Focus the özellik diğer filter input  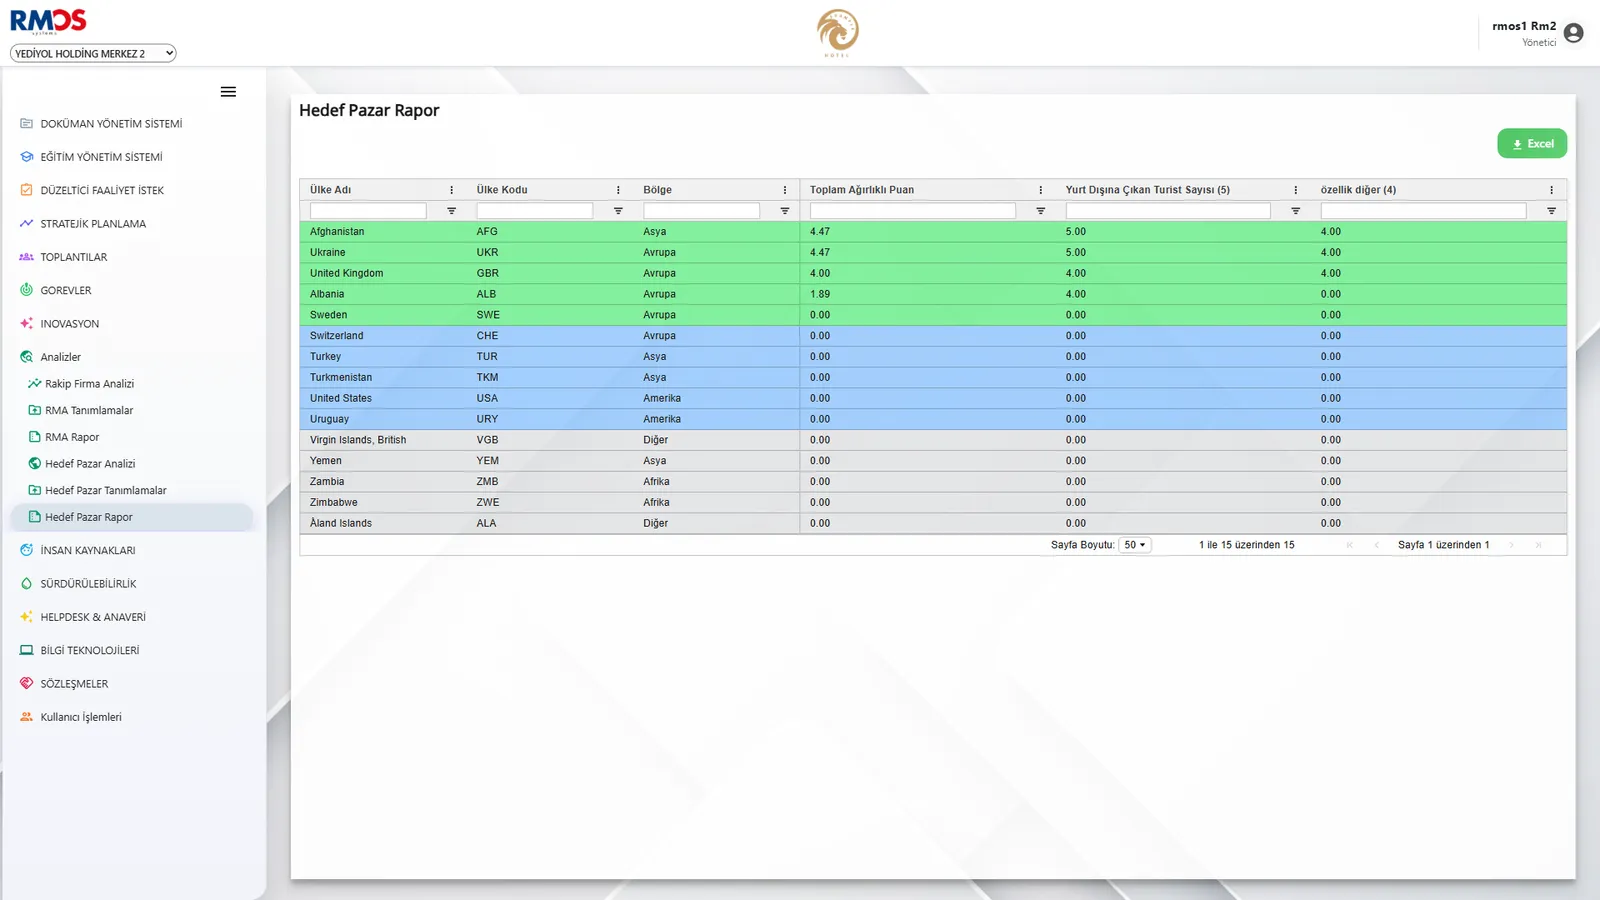pyautogui.click(x=1424, y=211)
